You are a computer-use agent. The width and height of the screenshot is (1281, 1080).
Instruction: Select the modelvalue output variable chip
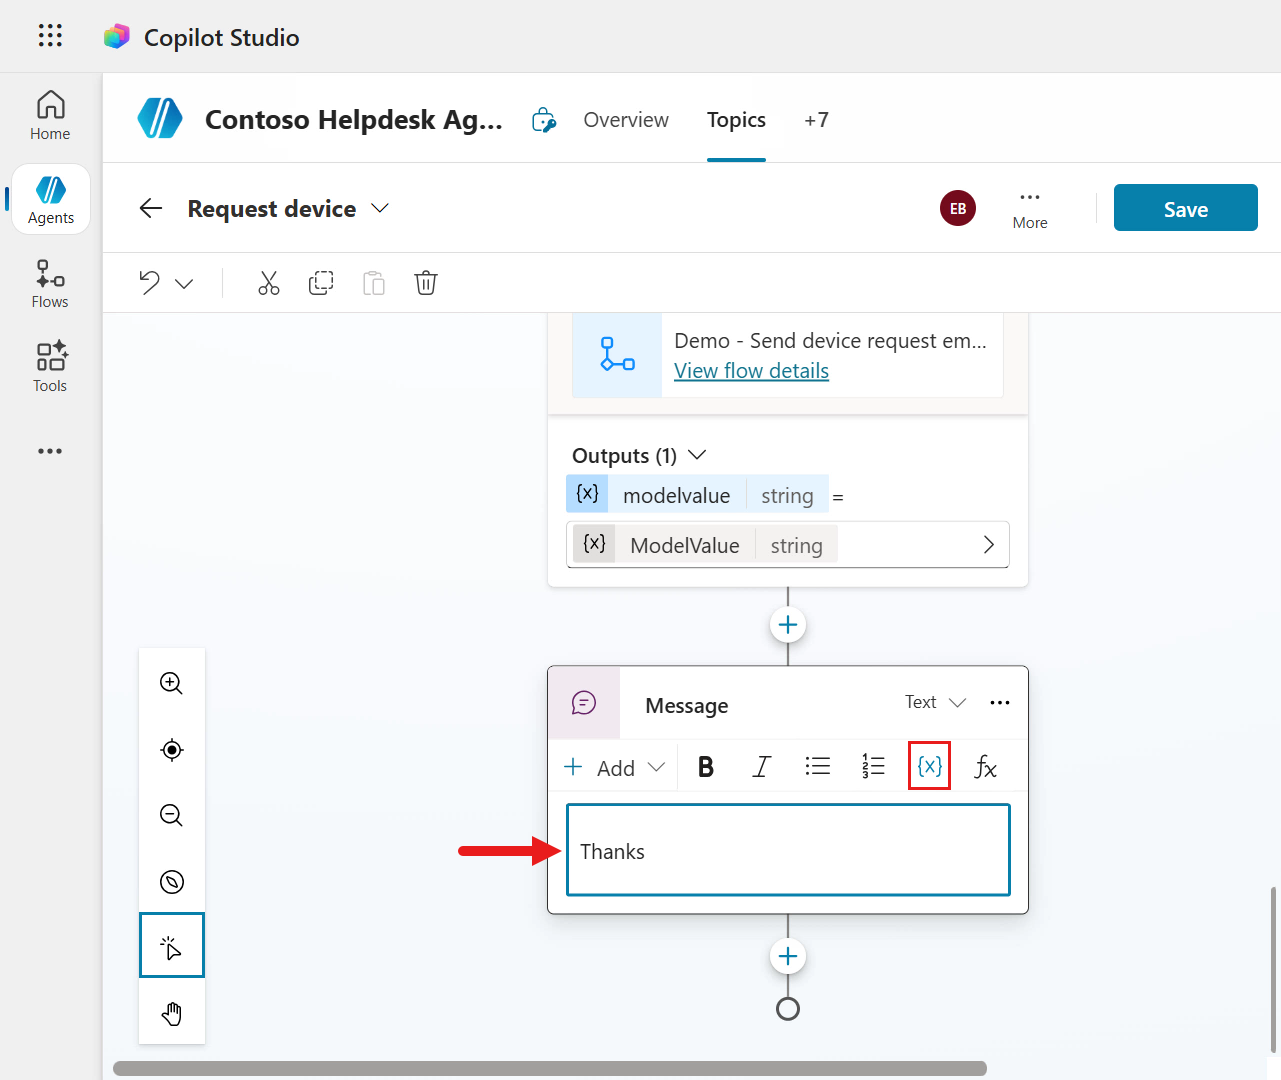[x=697, y=495]
